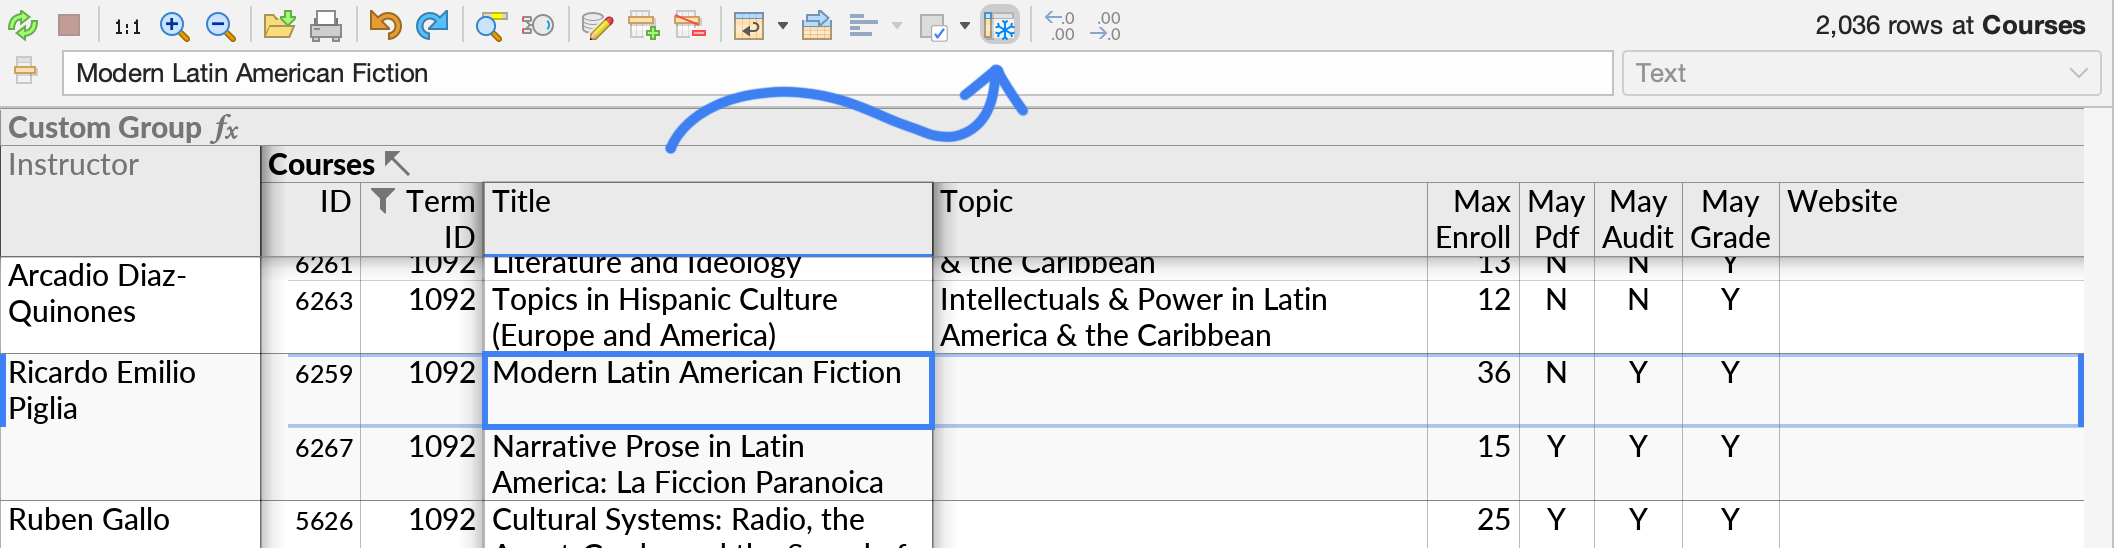Click the Max Enroll column header
The width and height of the screenshot is (2114, 548).
click(x=1473, y=219)
